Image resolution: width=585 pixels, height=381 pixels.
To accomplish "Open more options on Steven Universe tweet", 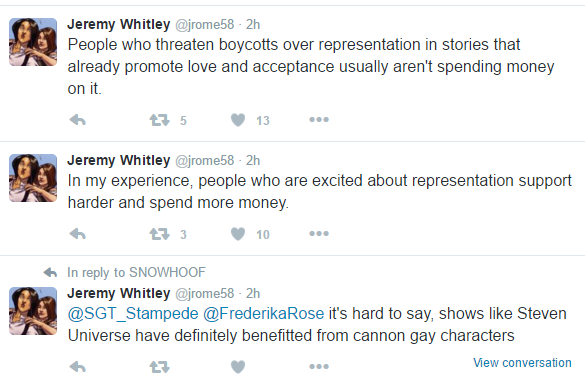I will click(x=319, y=366).
